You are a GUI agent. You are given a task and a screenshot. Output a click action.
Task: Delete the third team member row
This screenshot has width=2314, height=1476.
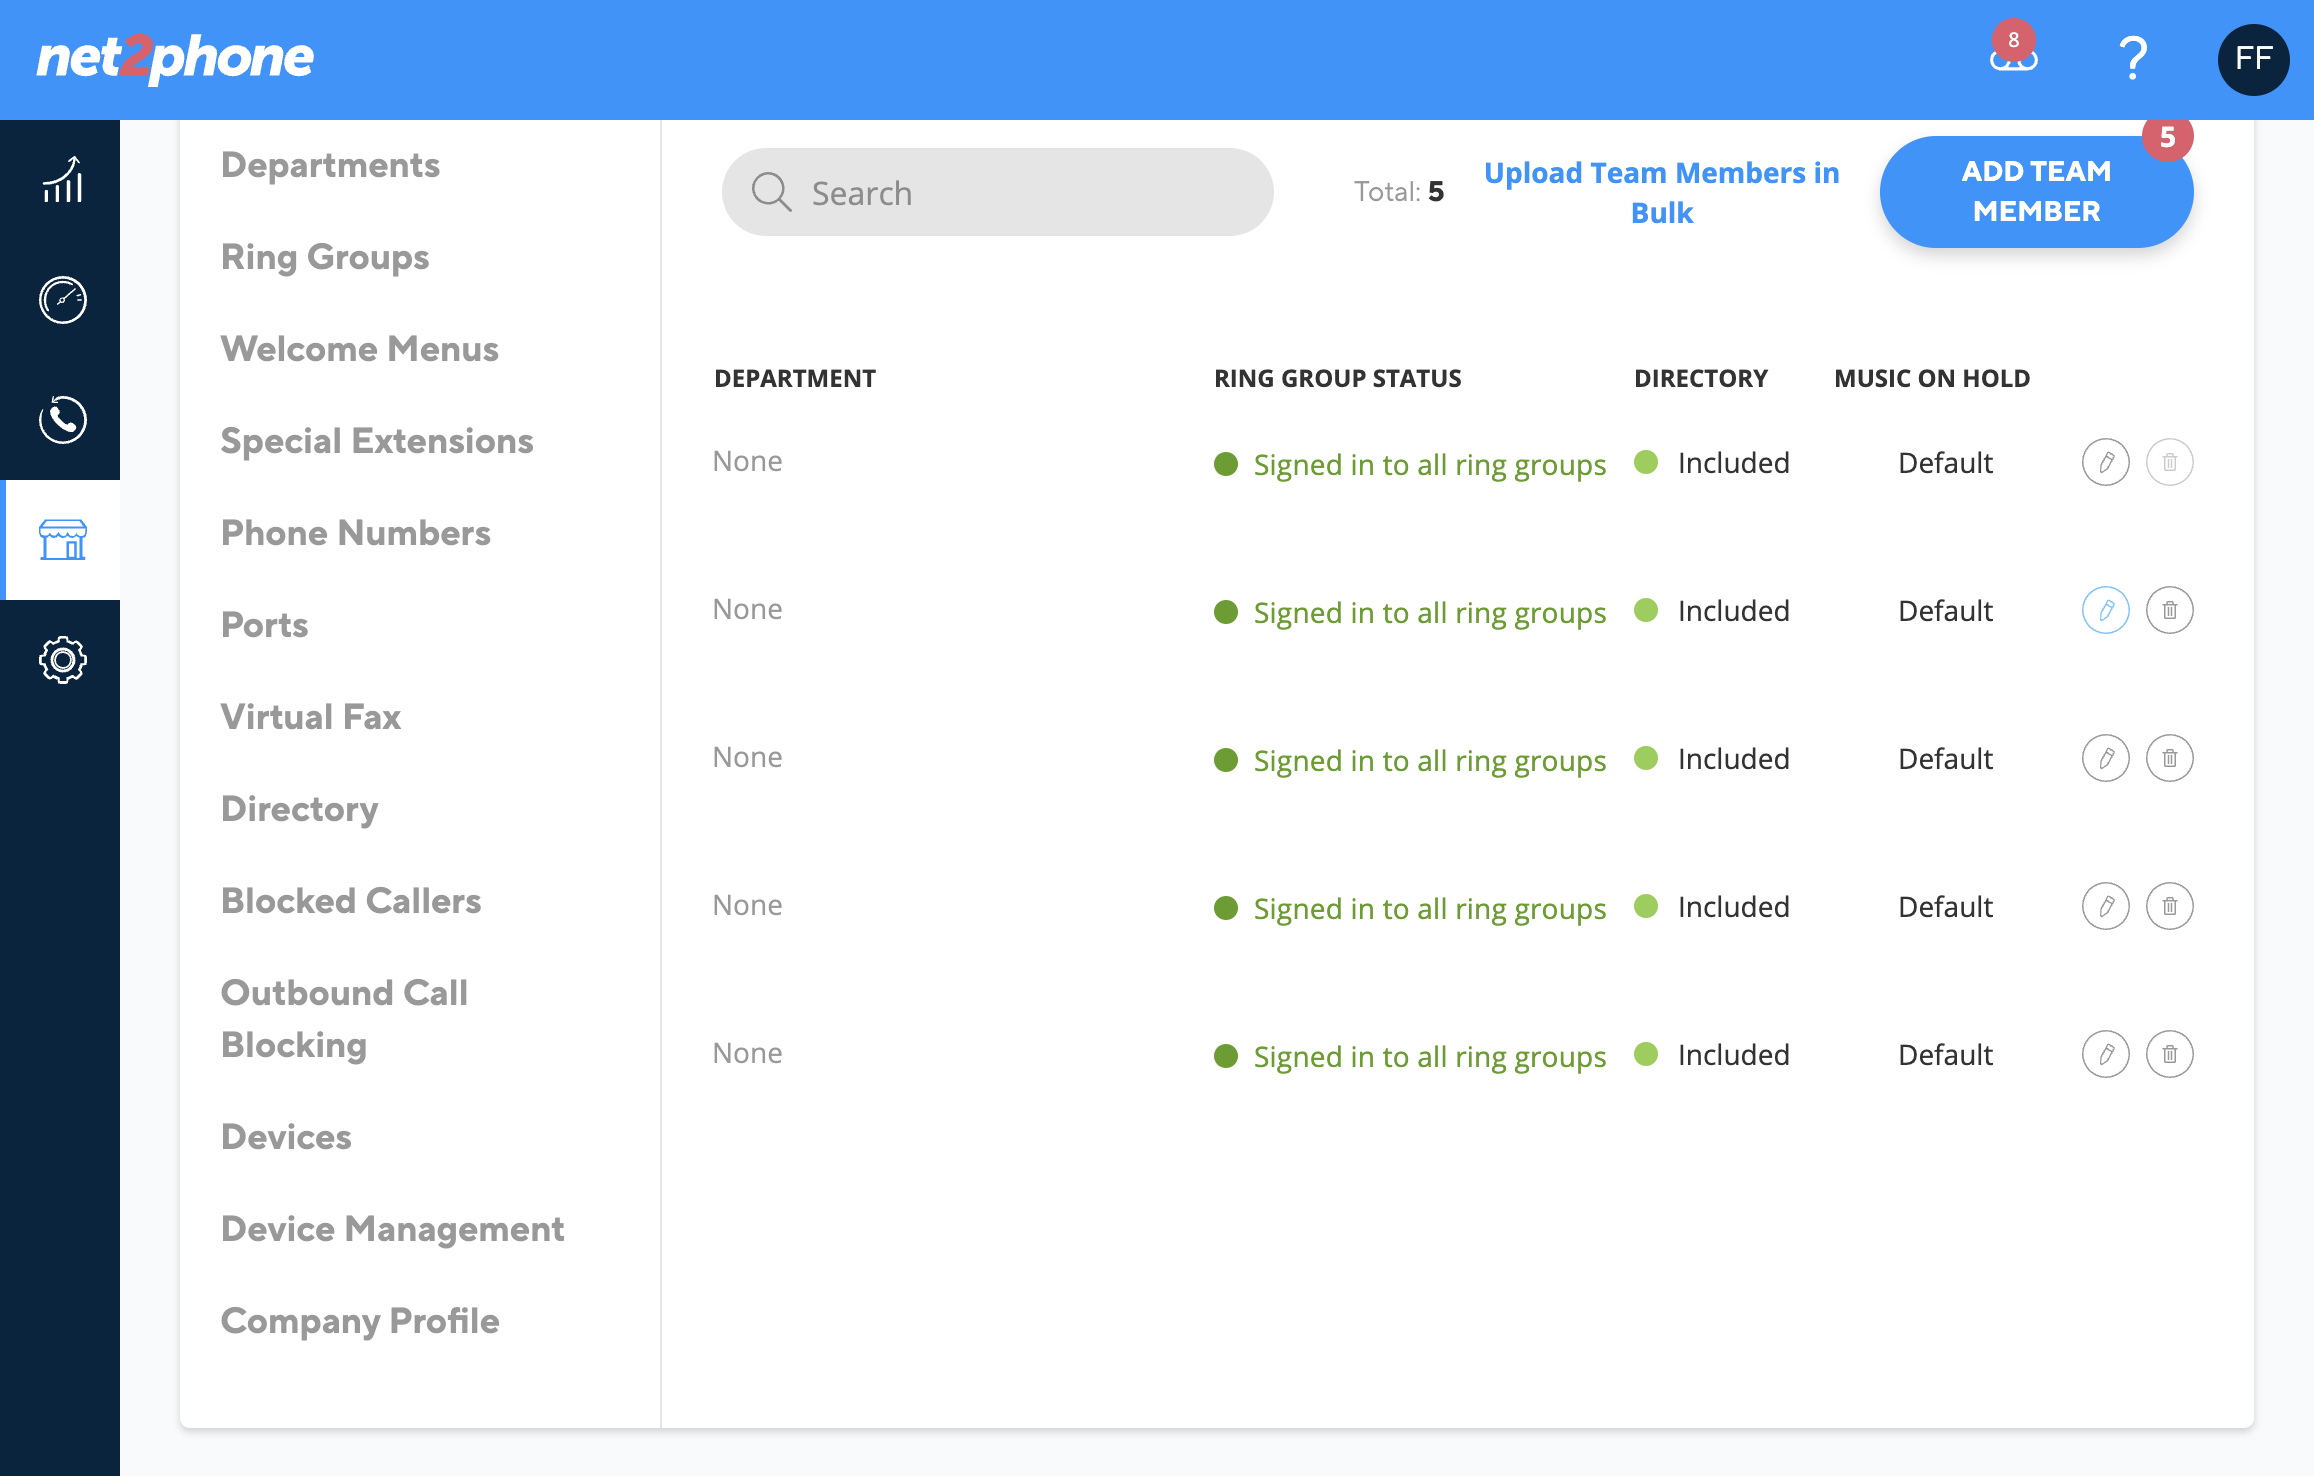(2170, 758)
